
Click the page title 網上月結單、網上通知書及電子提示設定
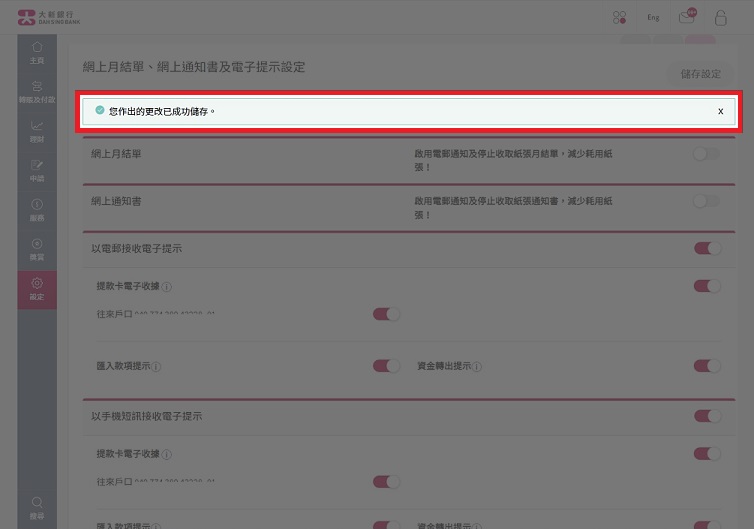[194, 67]
